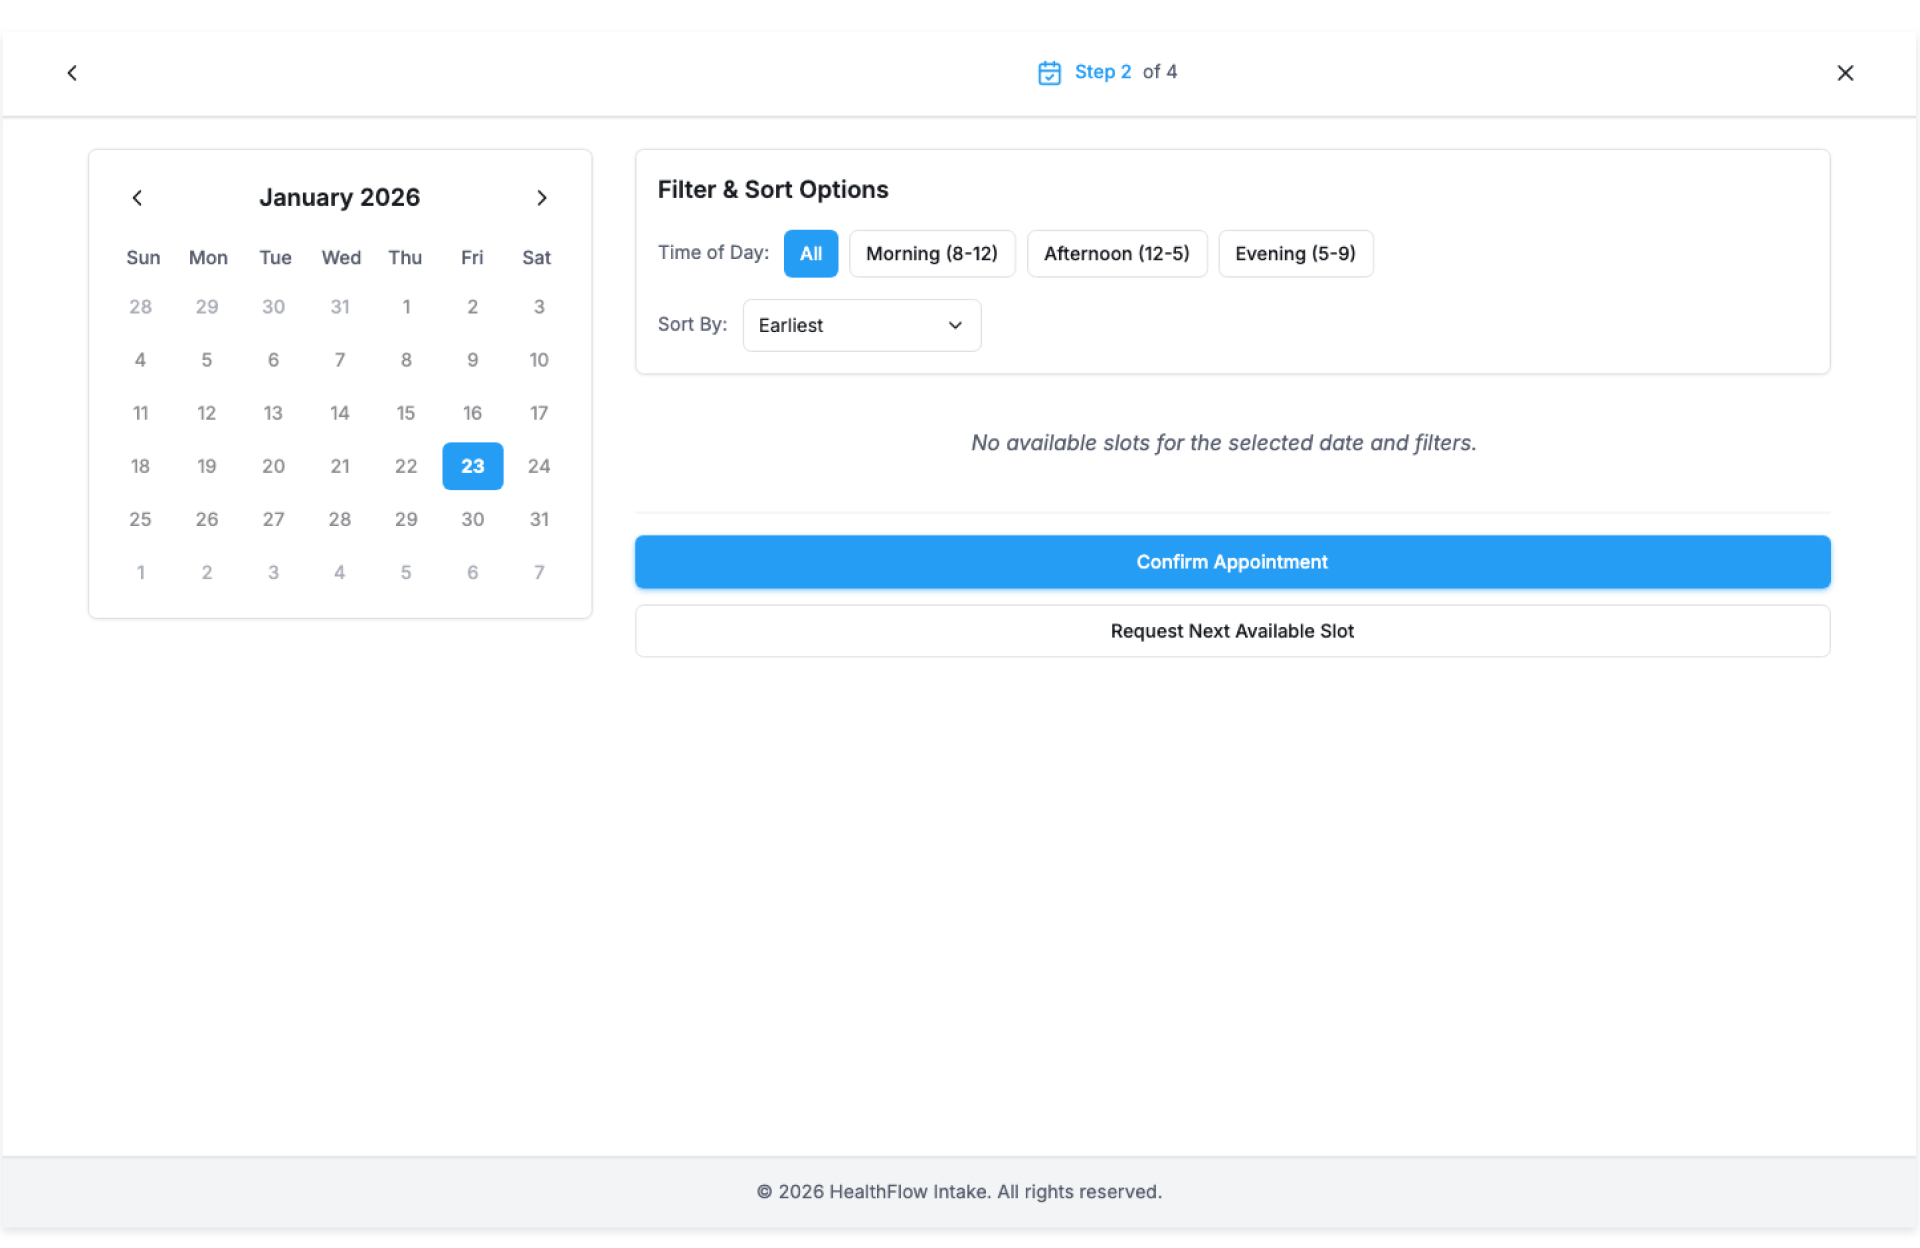Open the Sort By dropdown
The image size is (1920, 1248).
860,326
